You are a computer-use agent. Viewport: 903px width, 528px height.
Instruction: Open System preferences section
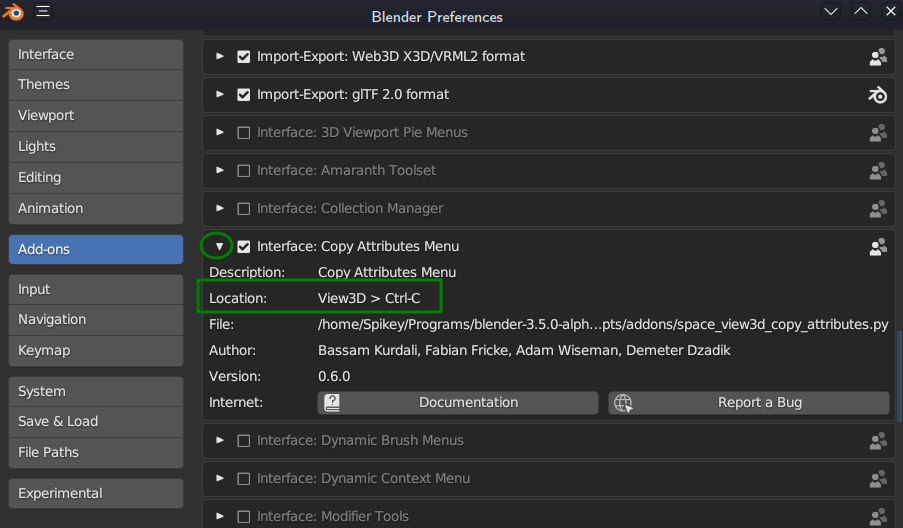pyautogui.click(x=96, y=392)
